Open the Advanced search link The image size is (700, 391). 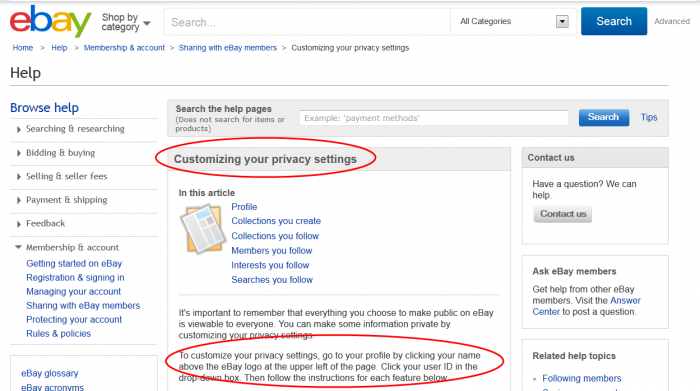click(672, 21)
